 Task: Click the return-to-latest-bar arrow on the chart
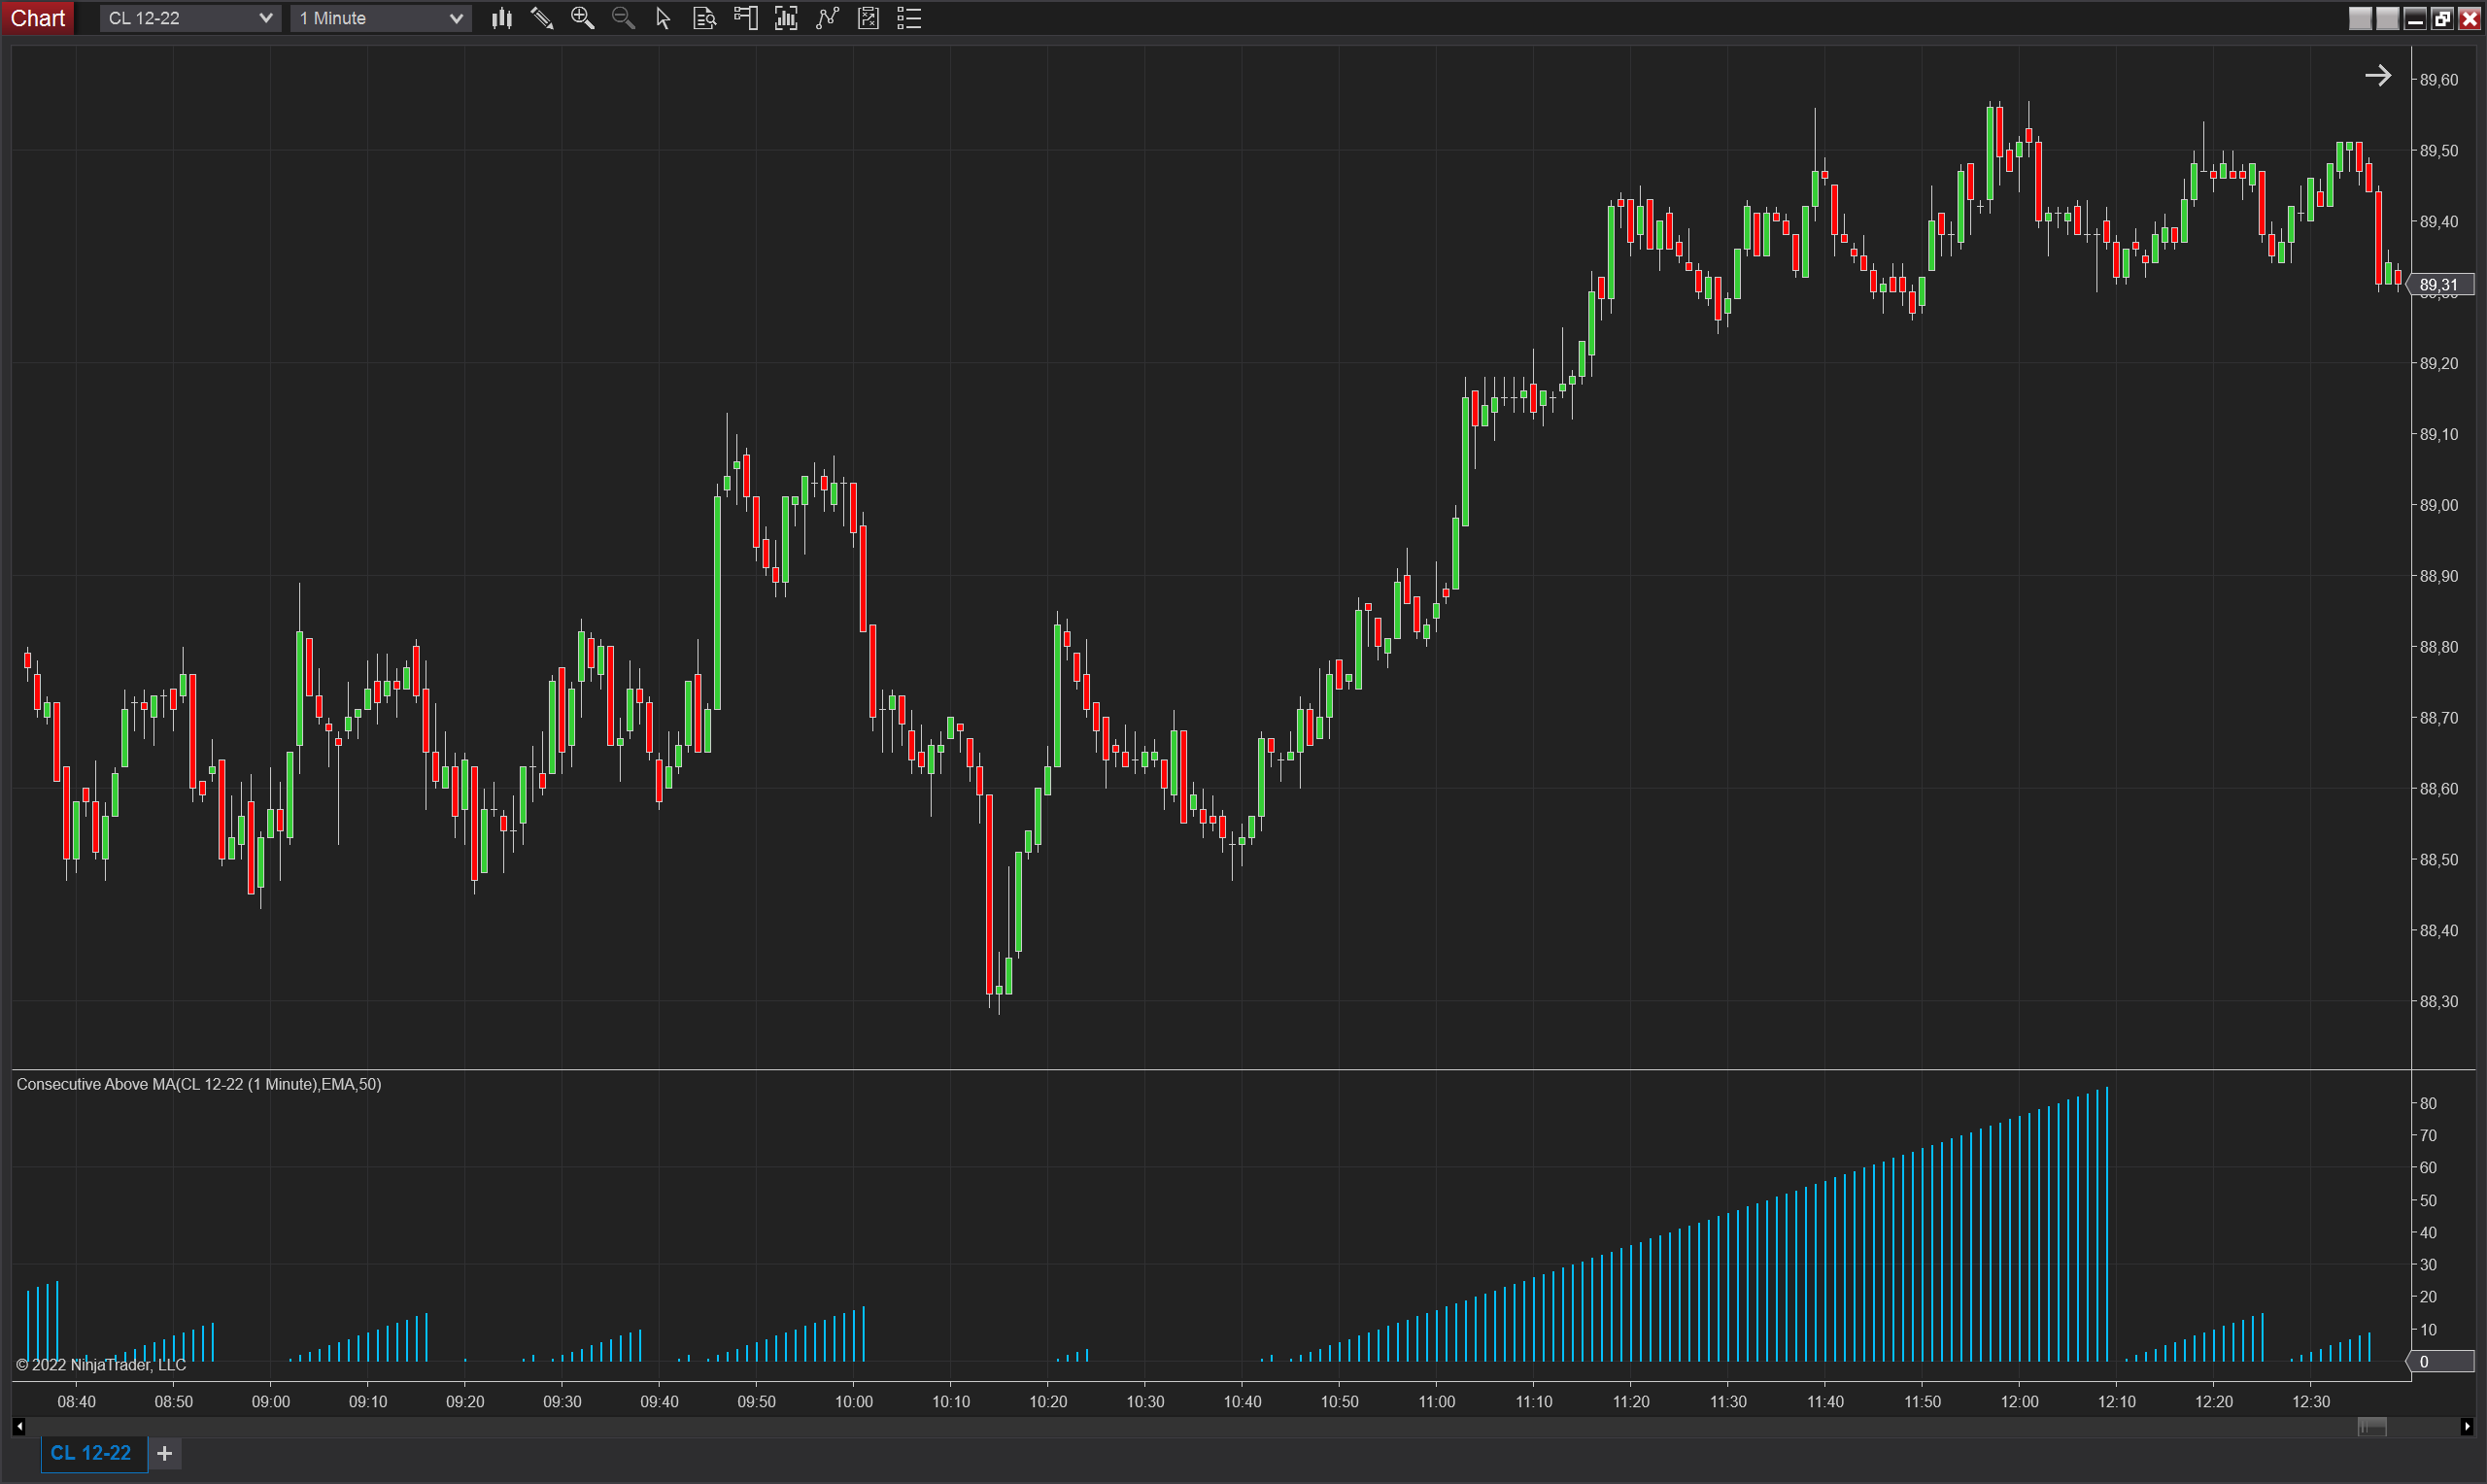coord(2378,76)
